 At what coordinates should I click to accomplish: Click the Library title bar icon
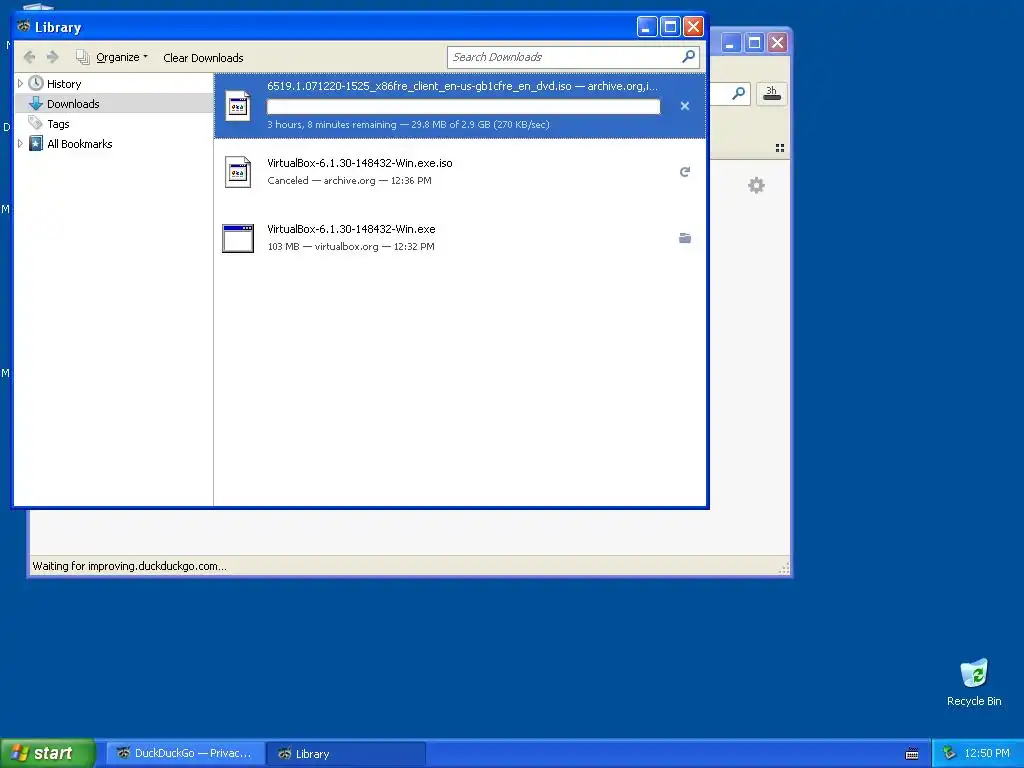[x=24, y=27]
